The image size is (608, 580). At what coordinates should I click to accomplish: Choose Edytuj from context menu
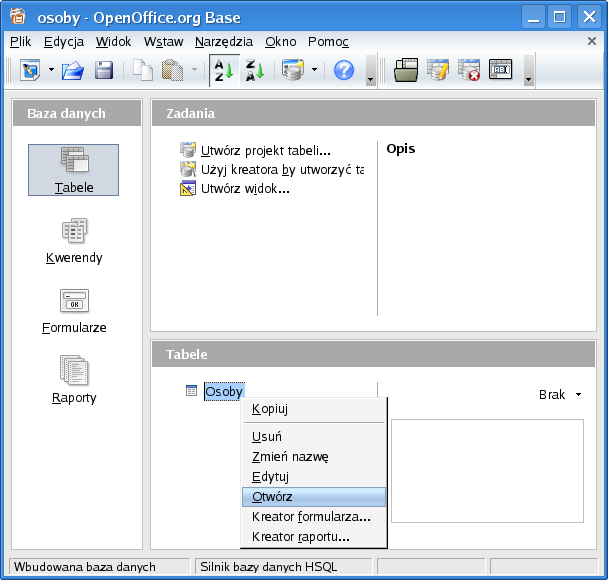(314, 477)
